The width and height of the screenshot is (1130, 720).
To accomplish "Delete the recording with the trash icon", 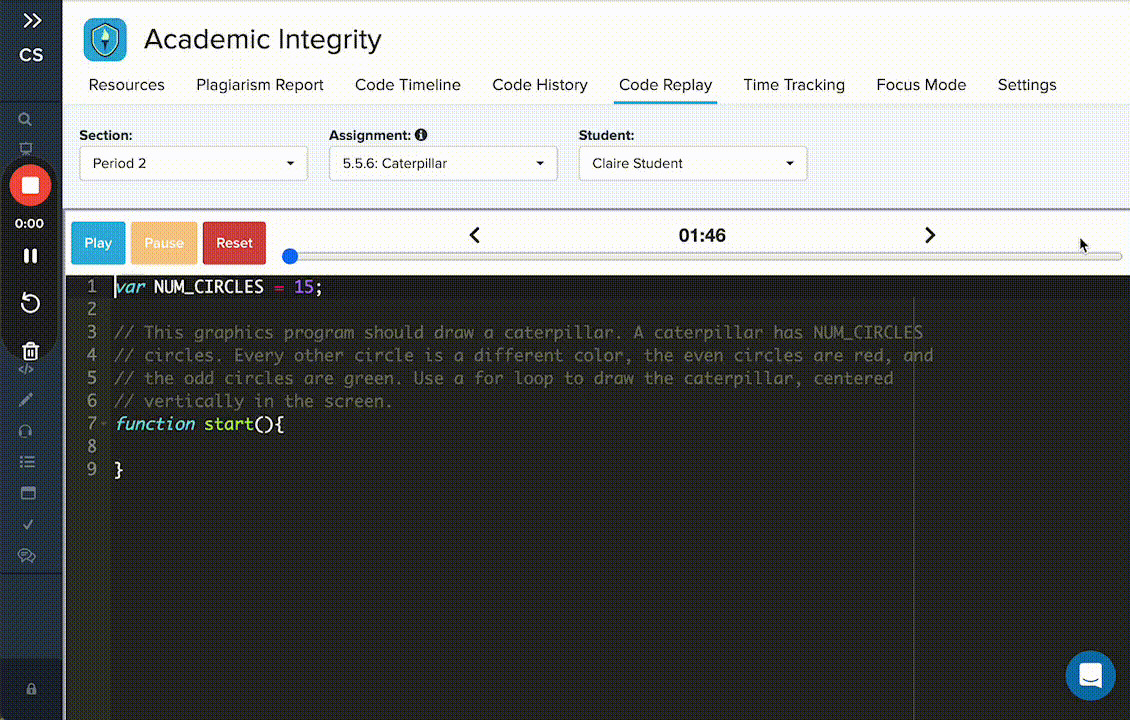I will [x=30, y=350].
